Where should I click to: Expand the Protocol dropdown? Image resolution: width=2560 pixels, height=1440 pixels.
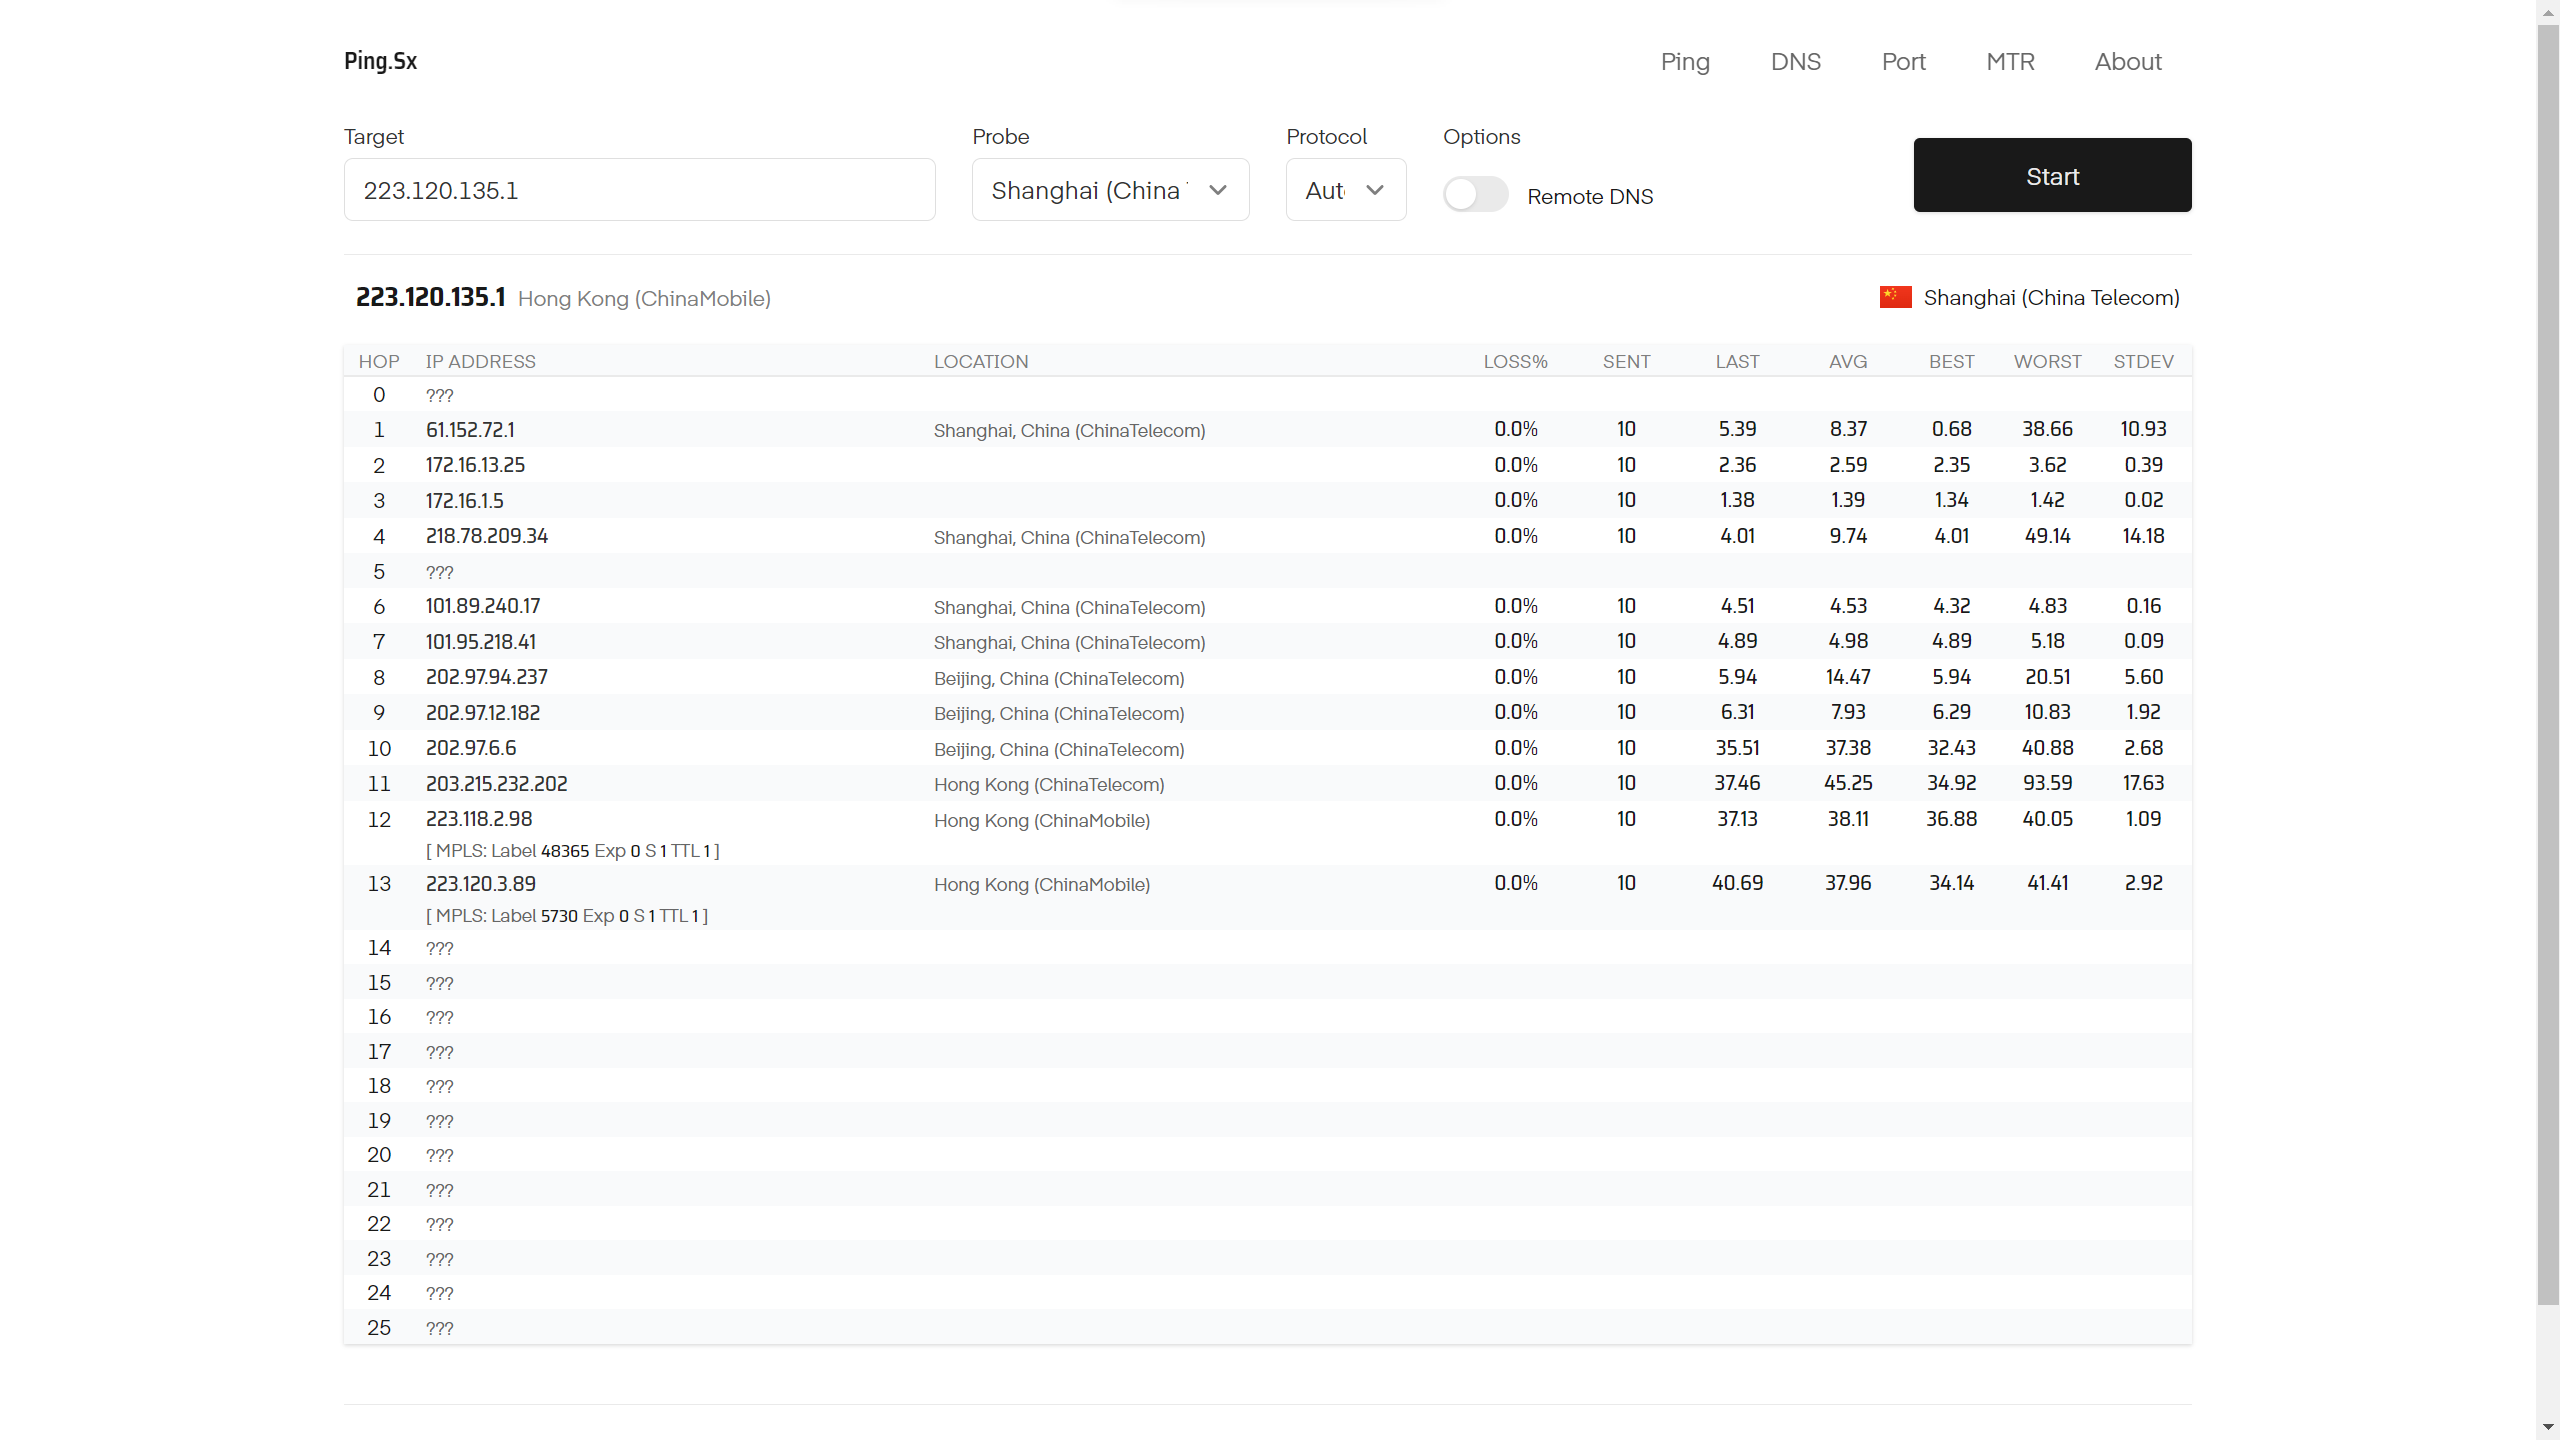click(x=1345, y=190)
